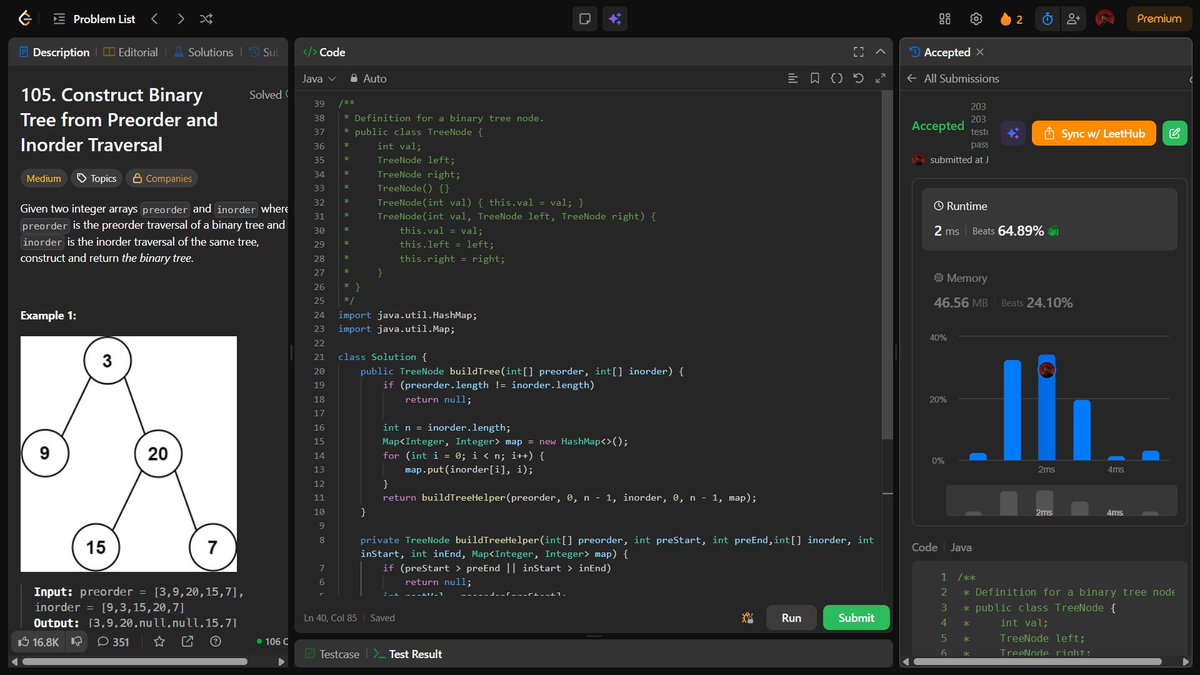Image resolution: width=1200 pixels, height=675 pixels.
Task: Pick a random problem shuffle icon
Action: click(206, 18)
